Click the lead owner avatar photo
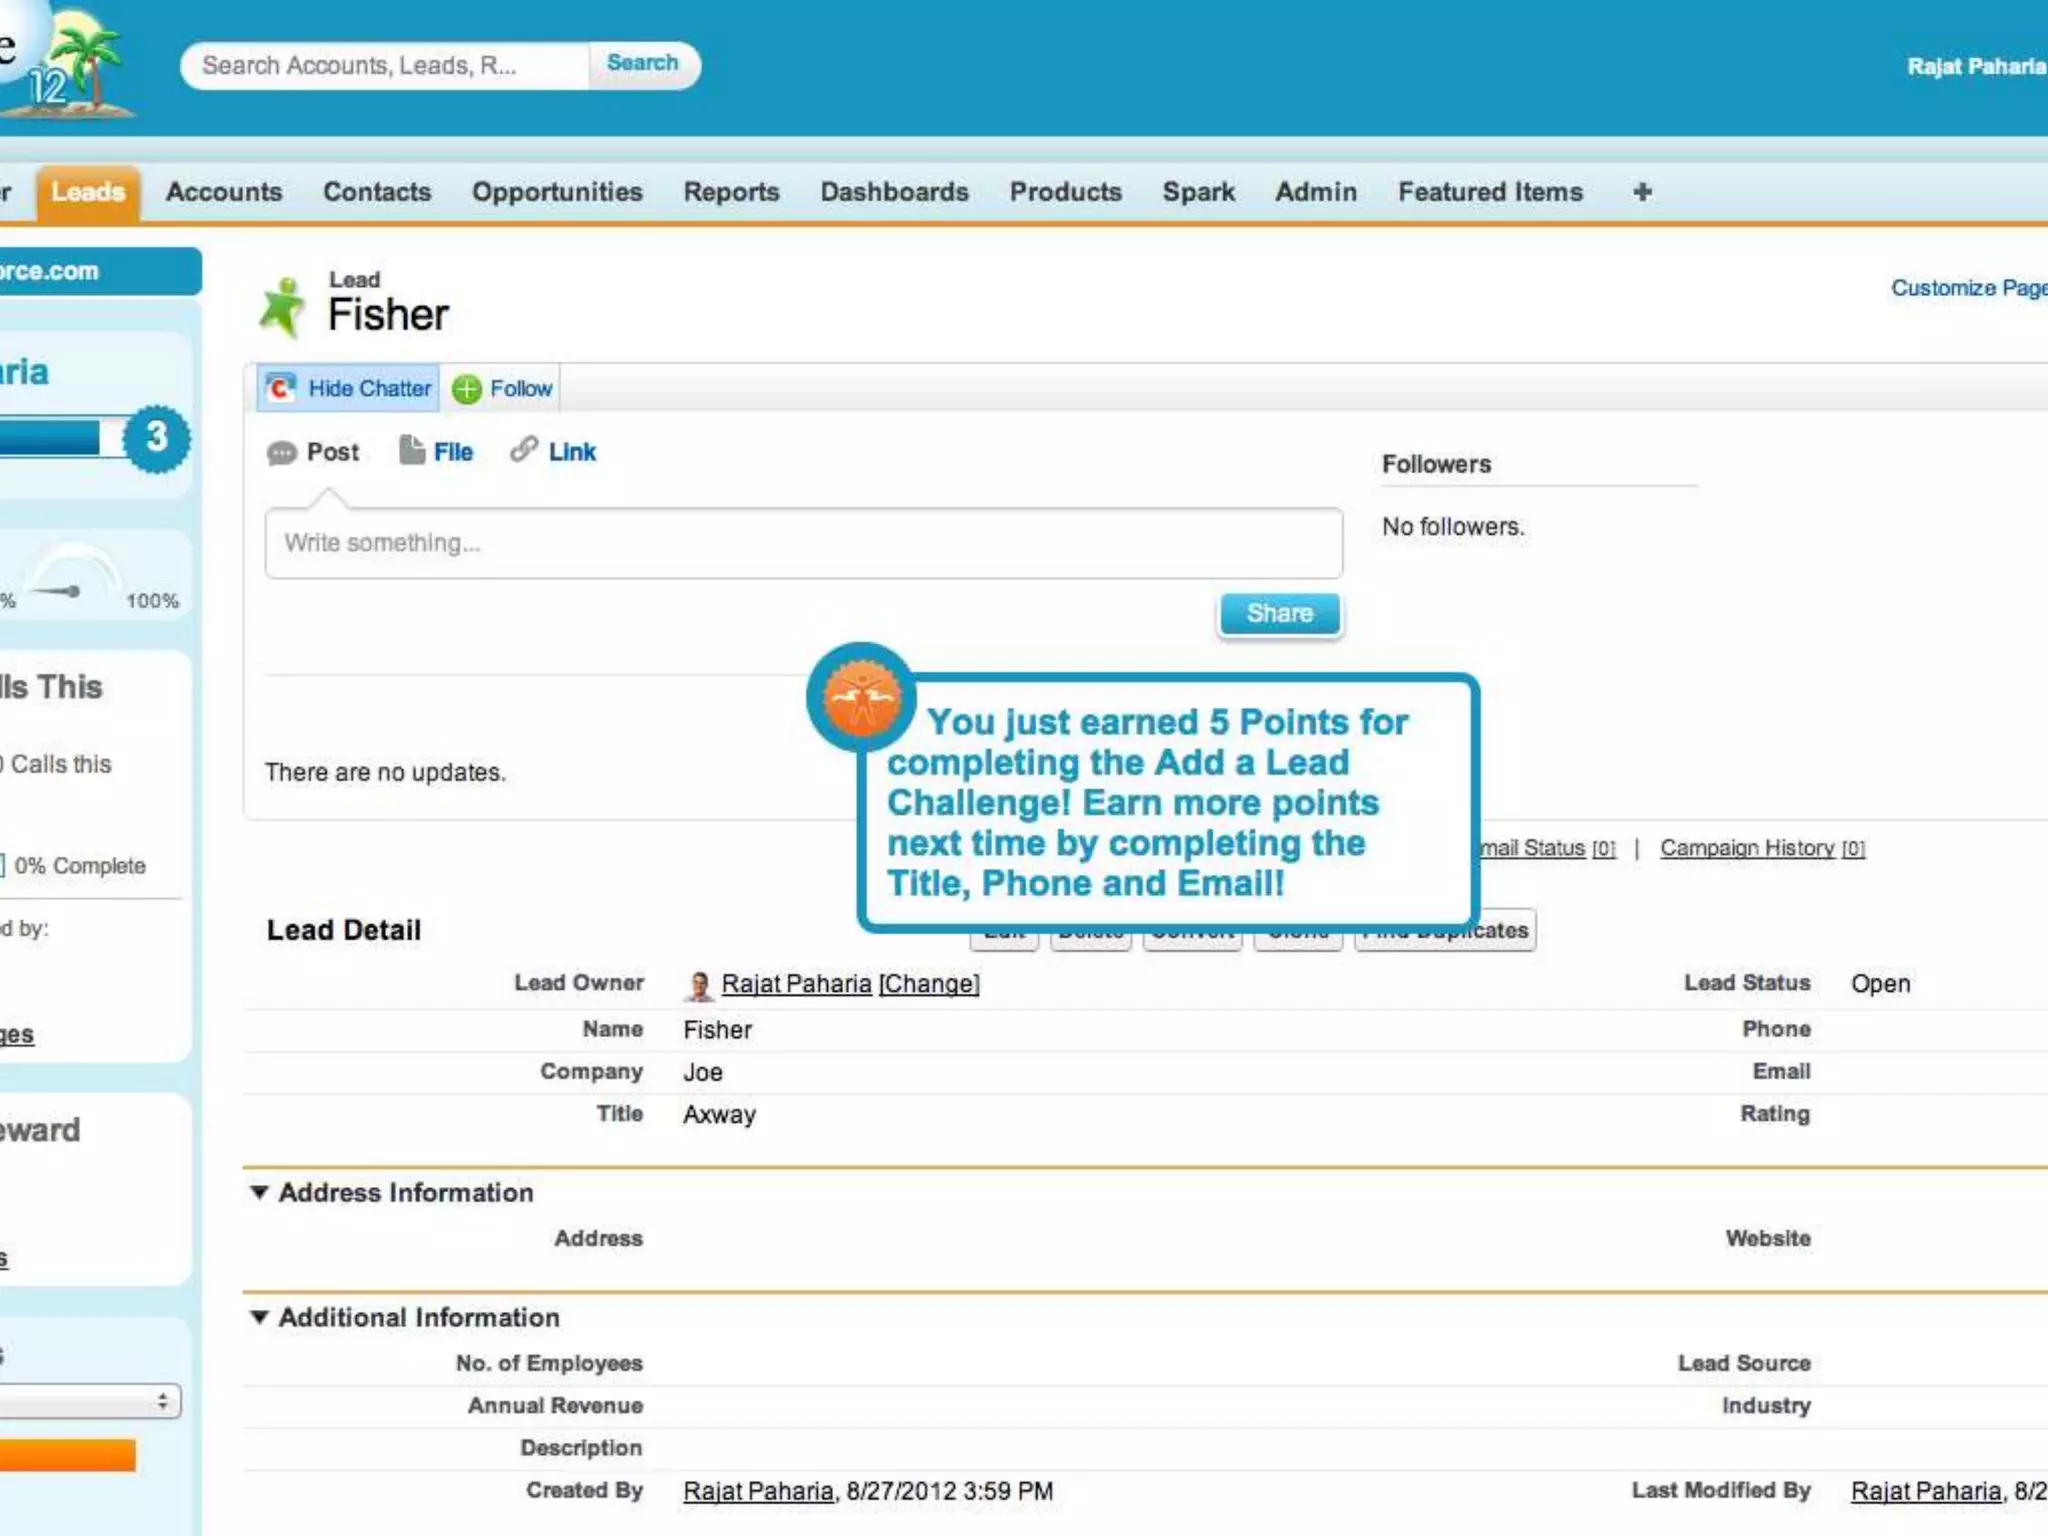This screenshot has height=1536, width=2048. tap(699, 985)
